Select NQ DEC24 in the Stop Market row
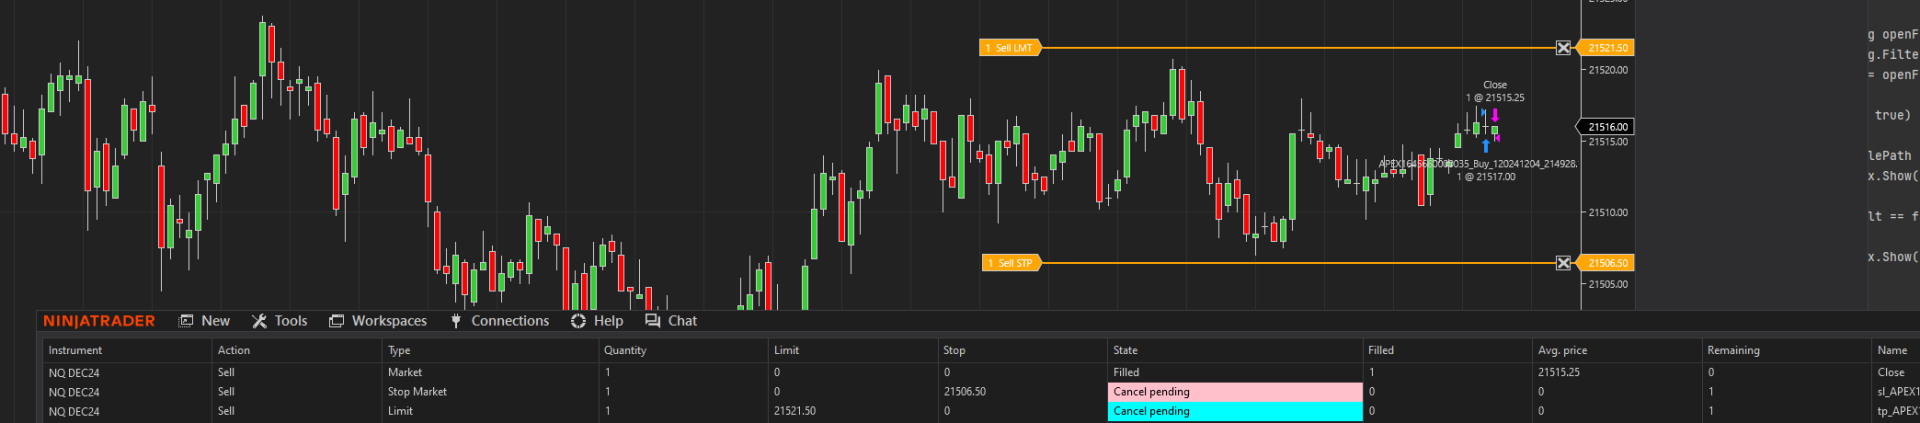This screenshot has width=1920, height=423. (127, 392)
